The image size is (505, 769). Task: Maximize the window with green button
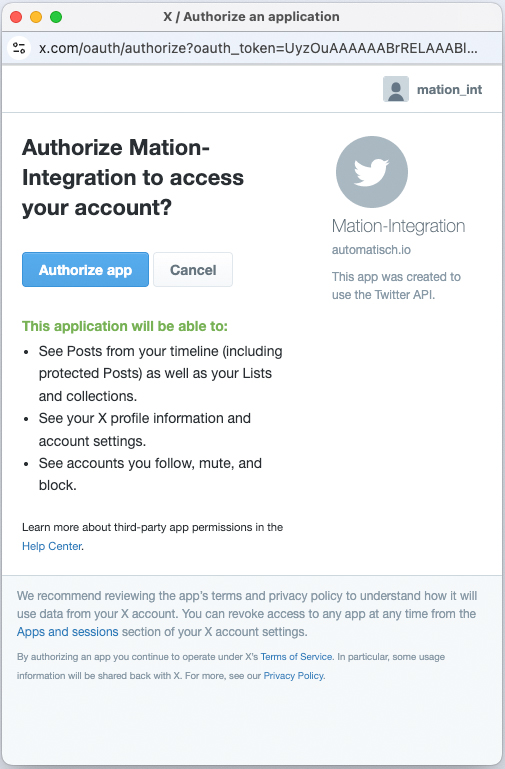pos(56,17)
